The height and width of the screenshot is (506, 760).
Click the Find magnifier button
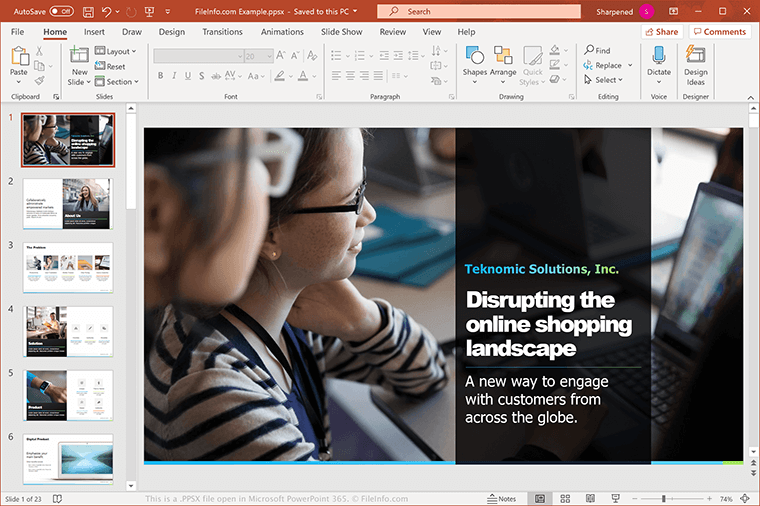click(x=597, y=50)
